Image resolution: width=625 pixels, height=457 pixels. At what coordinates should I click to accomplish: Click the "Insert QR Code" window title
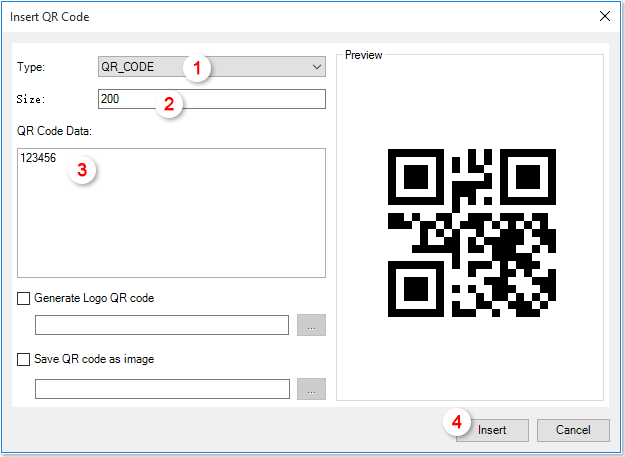coord(49,17)
